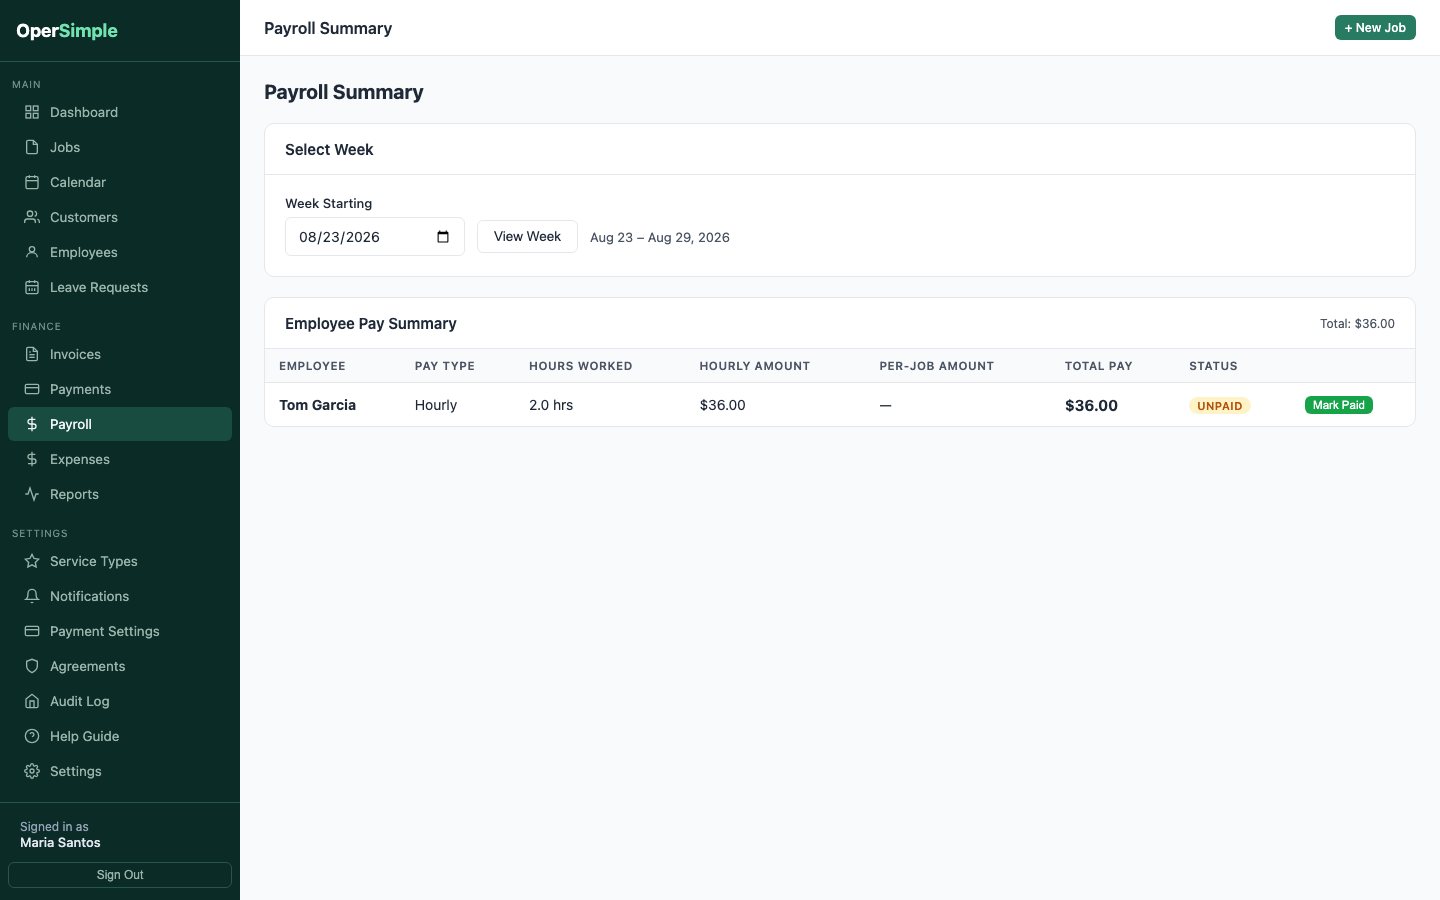
Task: Open the Dashboard page
Action: coord(120,112)
